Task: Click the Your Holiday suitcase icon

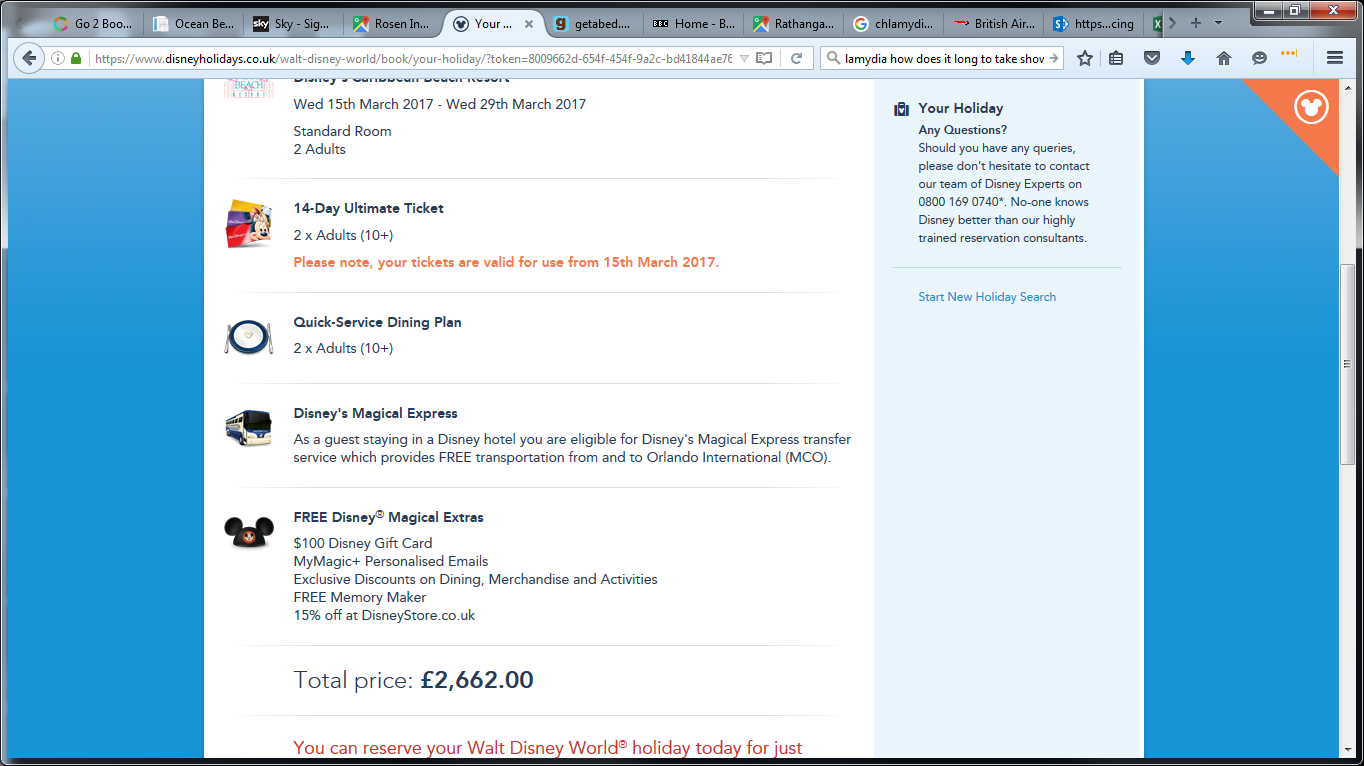Action: 902,109
